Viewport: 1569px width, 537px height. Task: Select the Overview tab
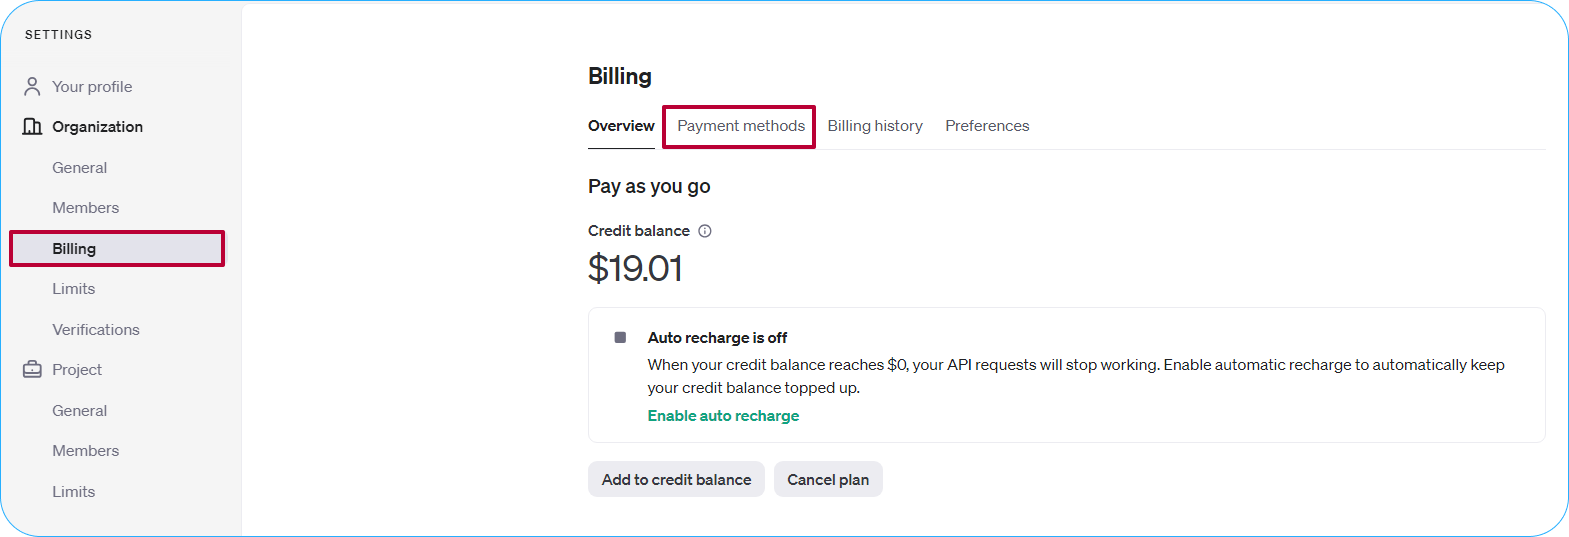click(x=621, y=126)
